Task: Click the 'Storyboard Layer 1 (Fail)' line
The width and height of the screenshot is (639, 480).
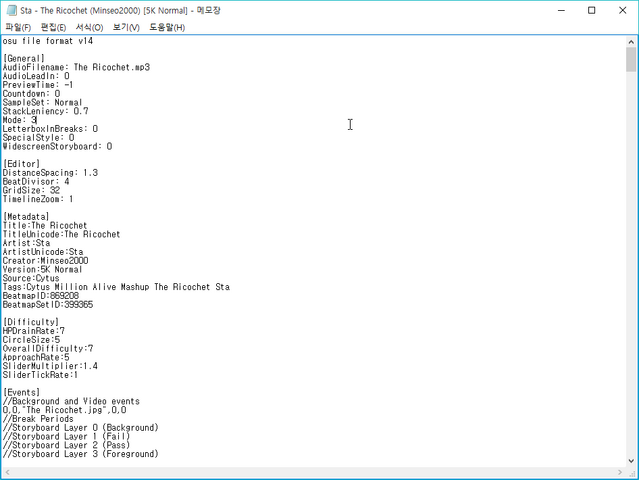Action: pyautogui.click(x=66, y=437)
